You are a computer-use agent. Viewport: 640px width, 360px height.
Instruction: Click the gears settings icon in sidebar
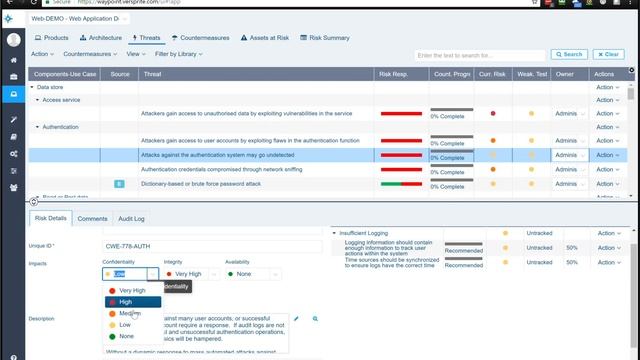[x=13, y=154]
